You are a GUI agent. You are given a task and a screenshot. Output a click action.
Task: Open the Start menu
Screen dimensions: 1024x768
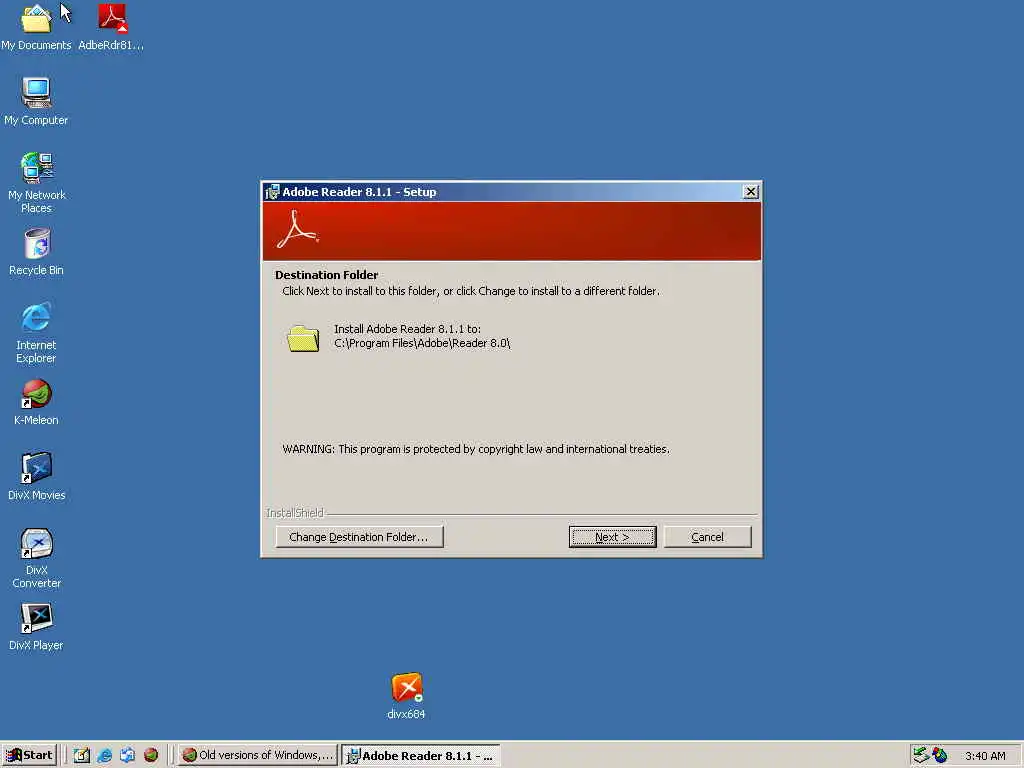[x=29, y=755]
